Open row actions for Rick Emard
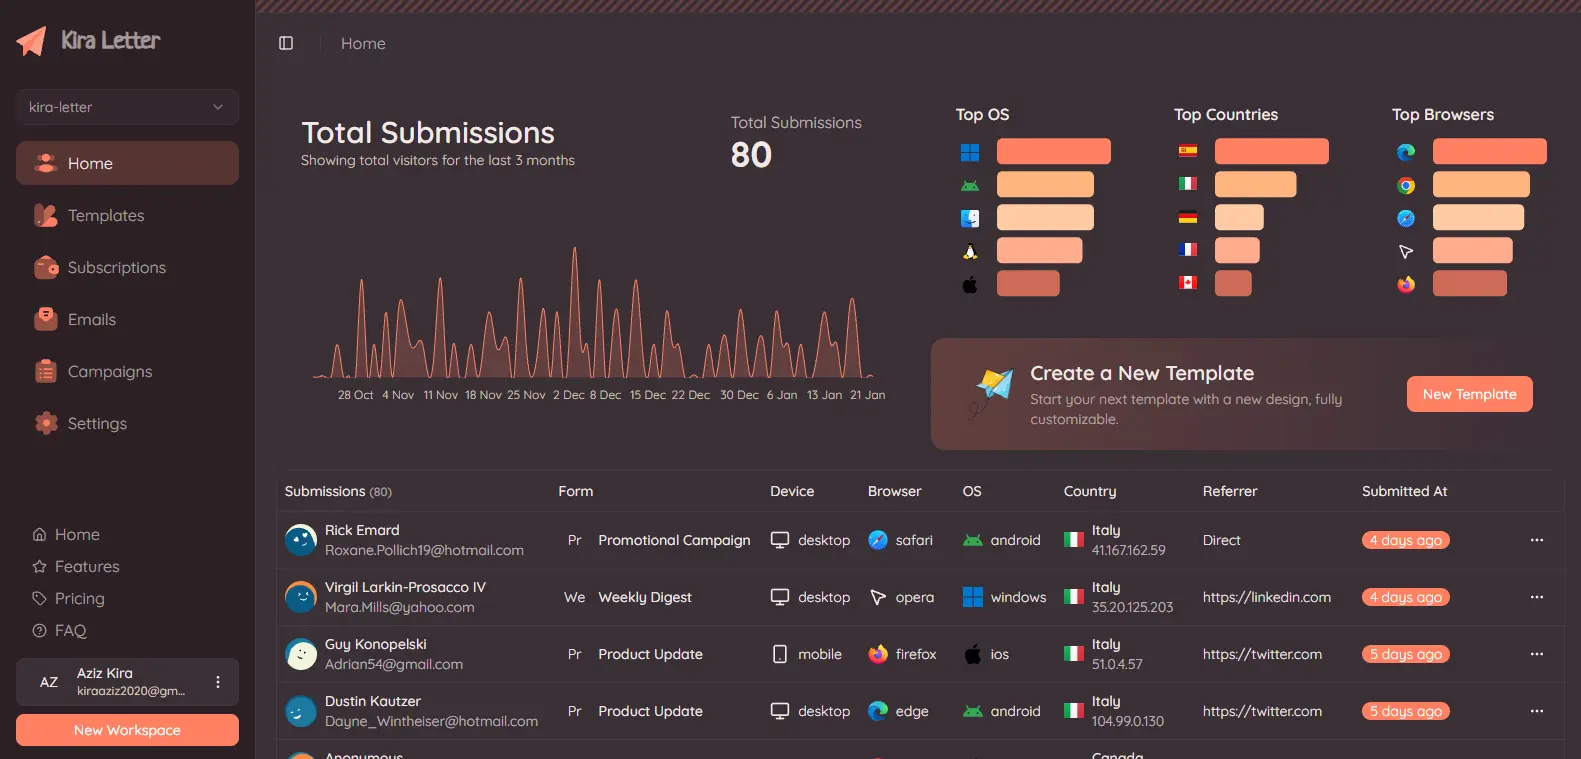This screenshot has height=759, width=1581. coord(1536,540)
